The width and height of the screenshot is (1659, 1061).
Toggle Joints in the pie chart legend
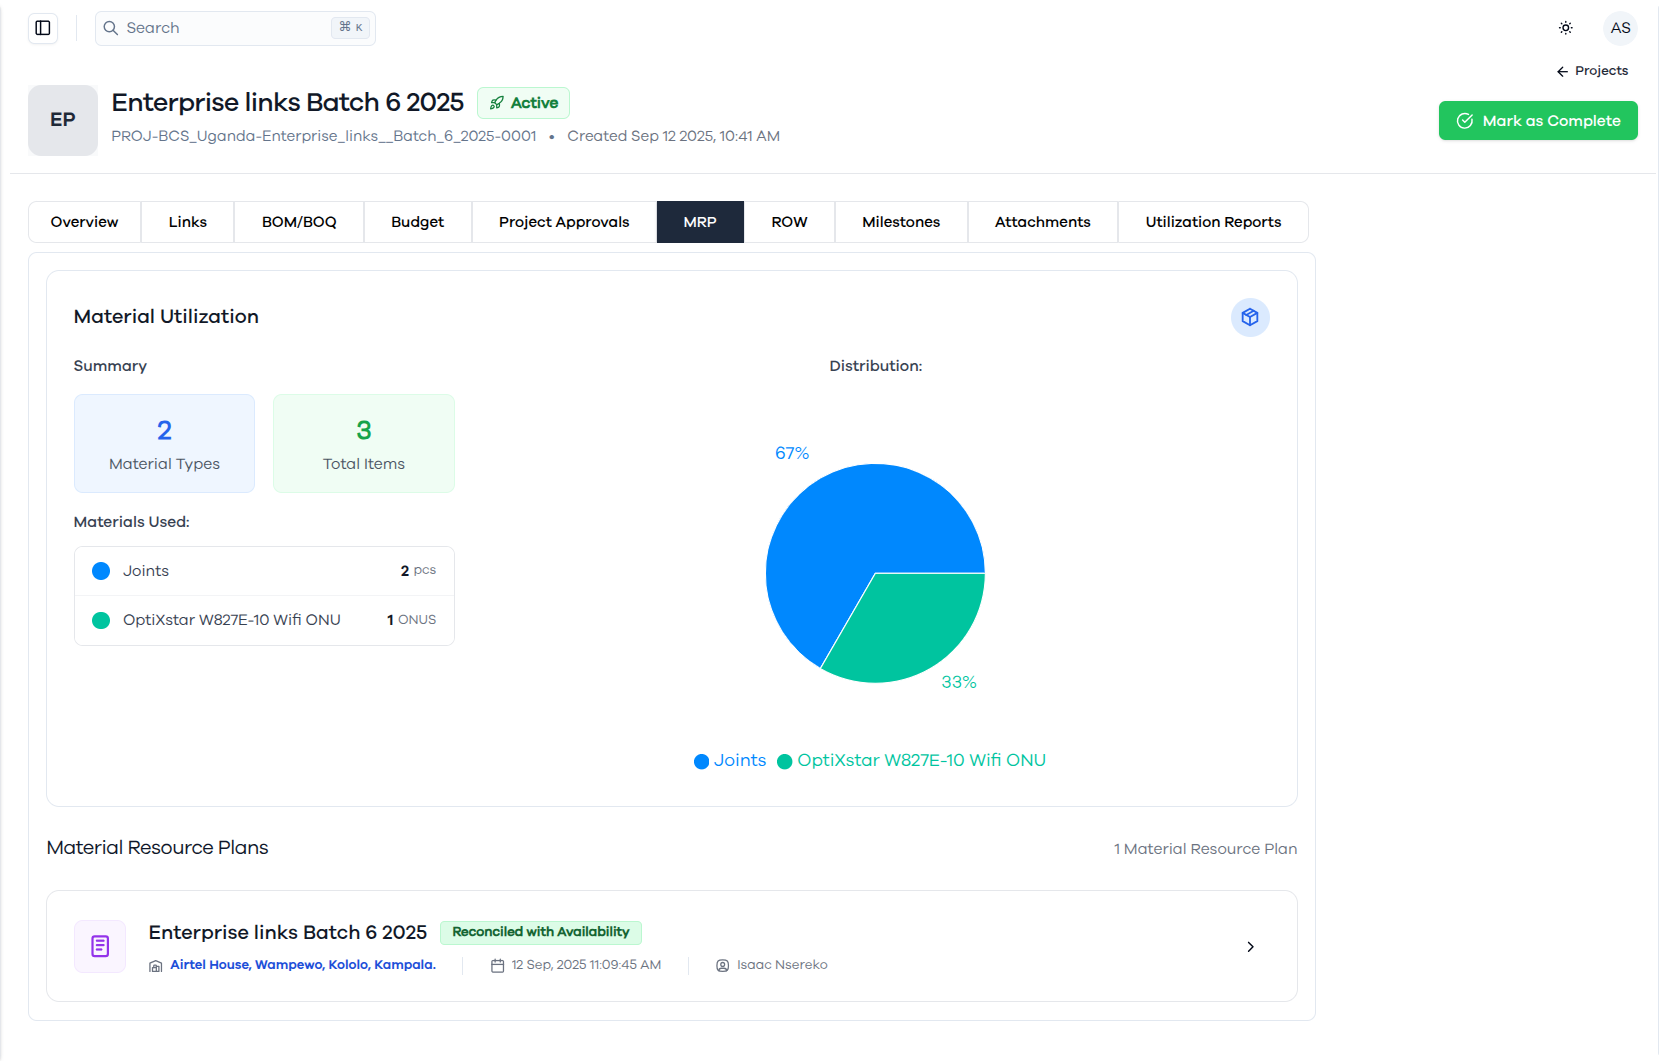730,761
